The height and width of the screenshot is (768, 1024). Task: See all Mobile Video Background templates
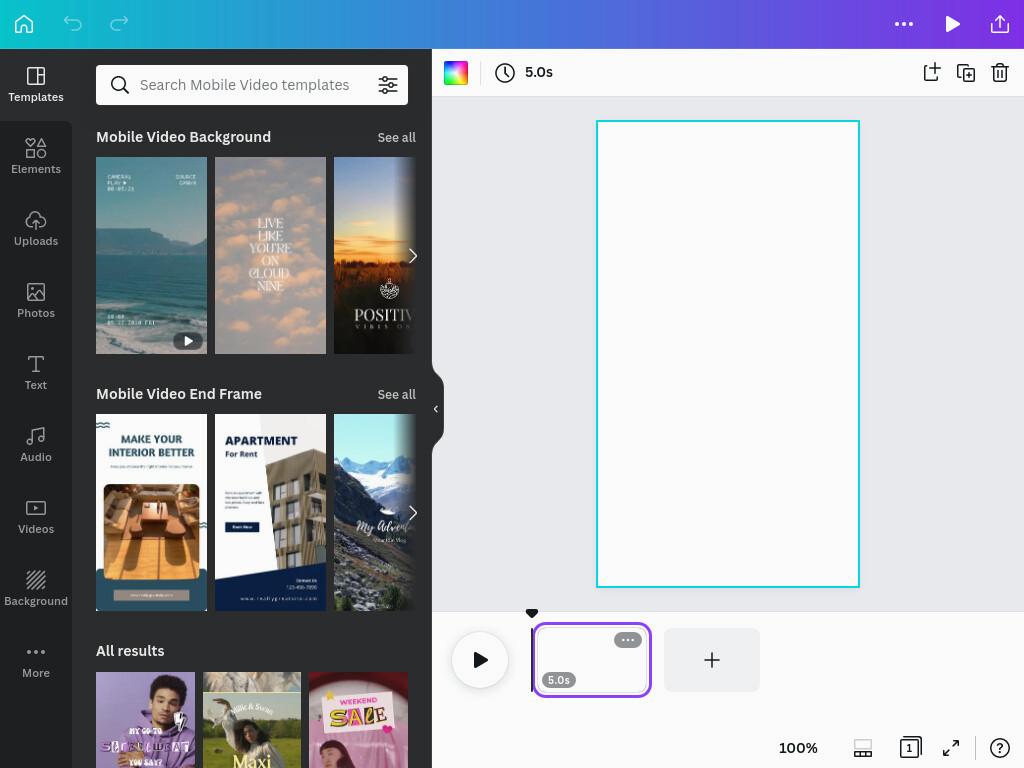[x=396, y=137]
